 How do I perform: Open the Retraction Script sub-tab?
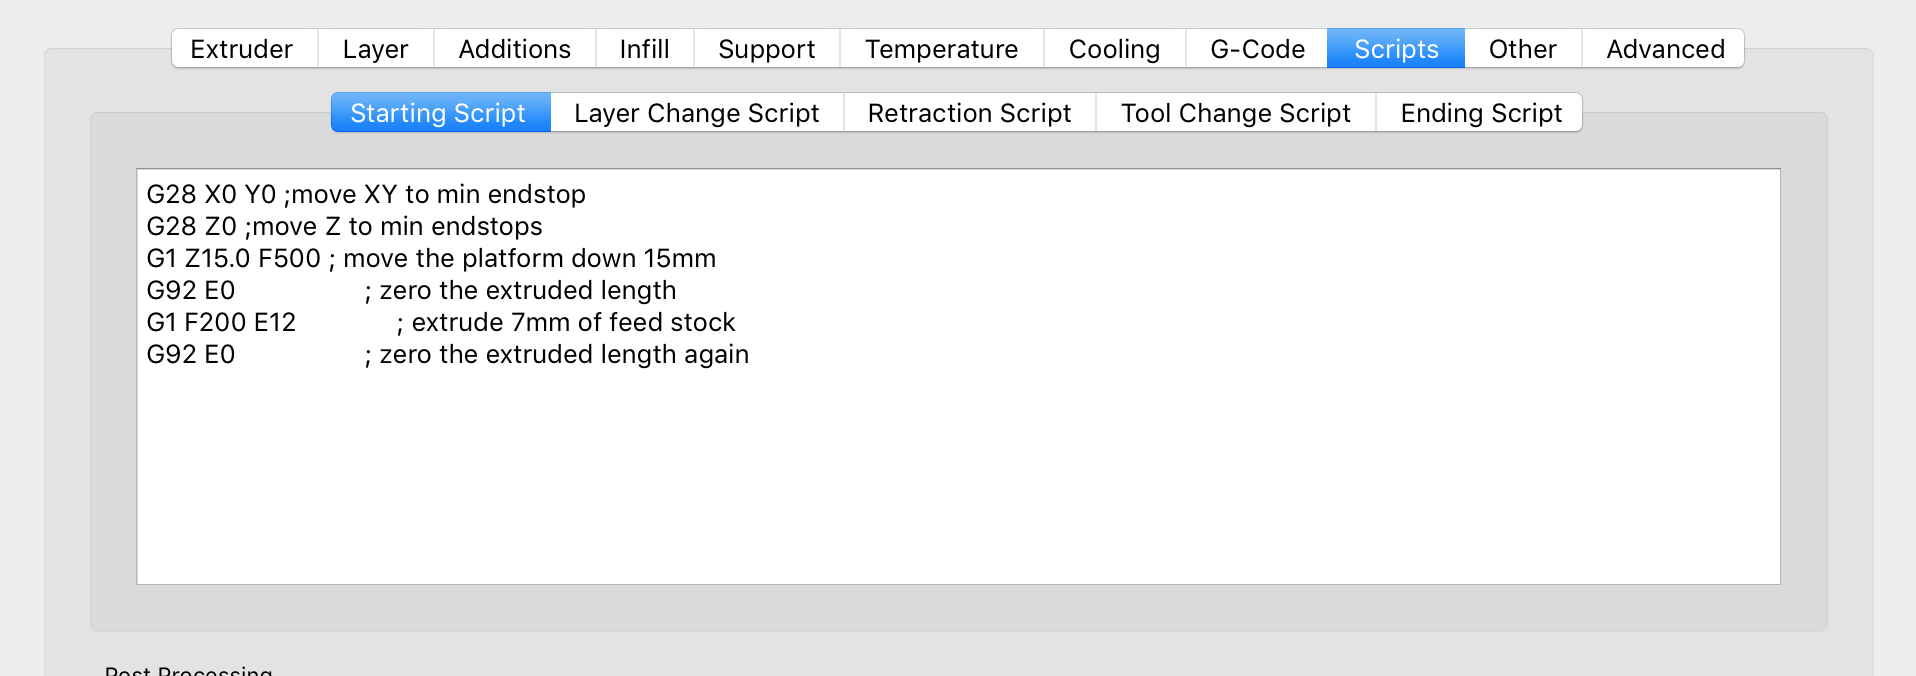click(969, 113)
